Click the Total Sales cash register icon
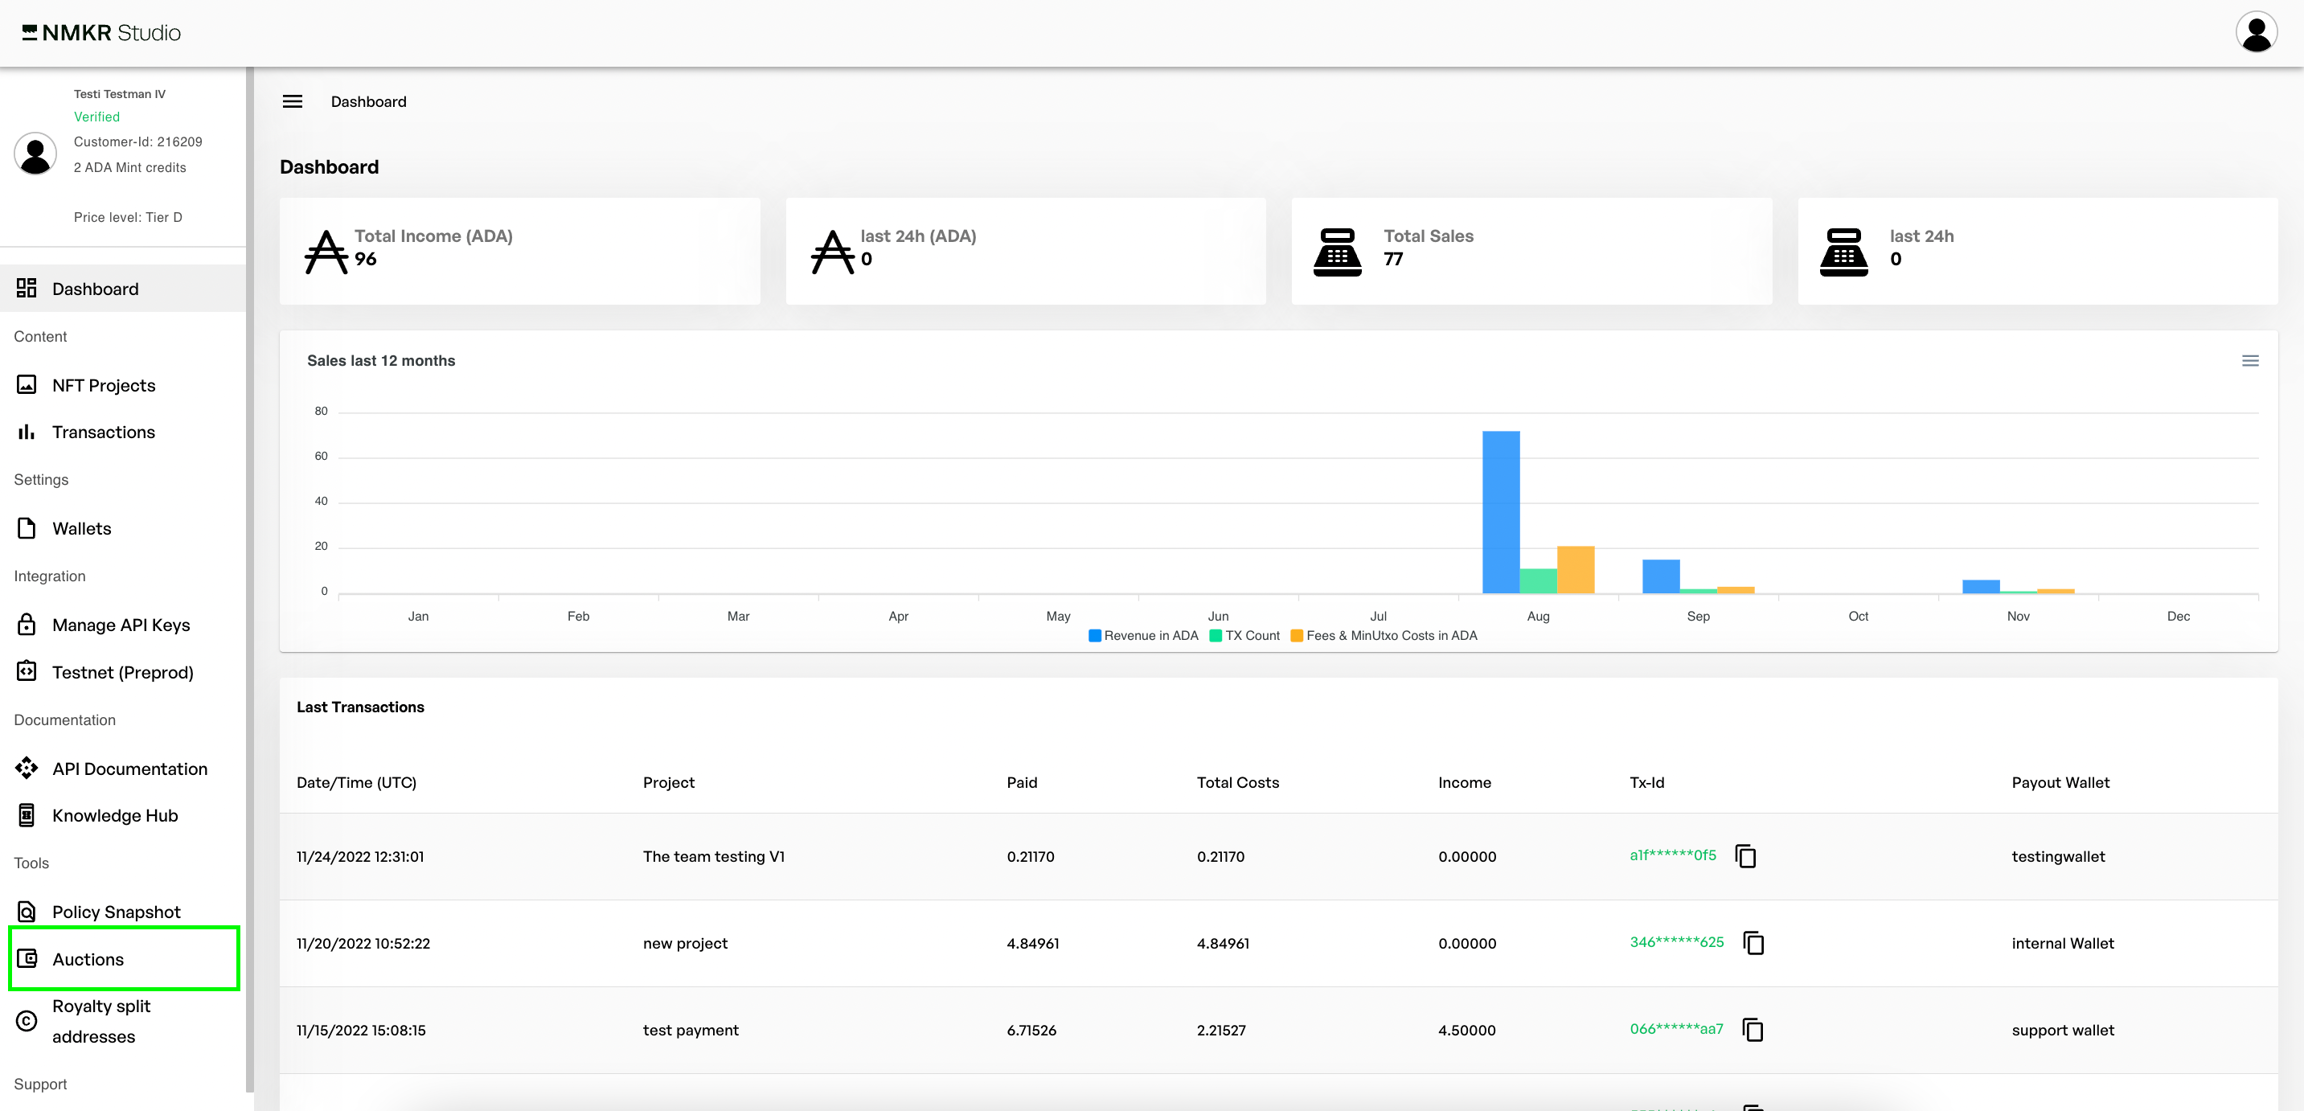The height and width of the screenshot is (1111, 2304). pos(1337,251)
